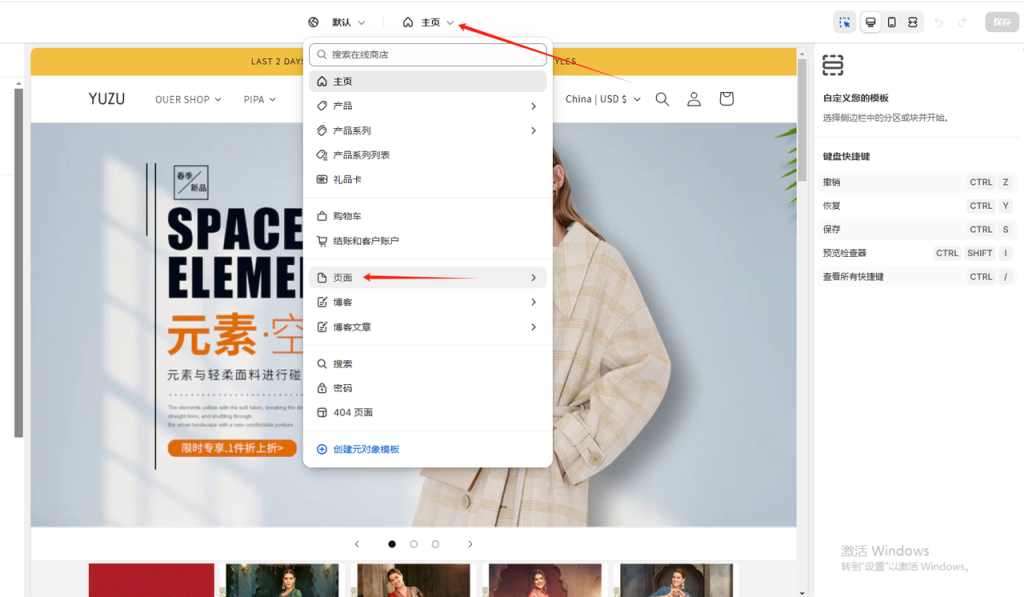This screenshot has width=1024, height=597.
Task: Click the search magnifier icon in storefront header
Action: coord(662,99)
